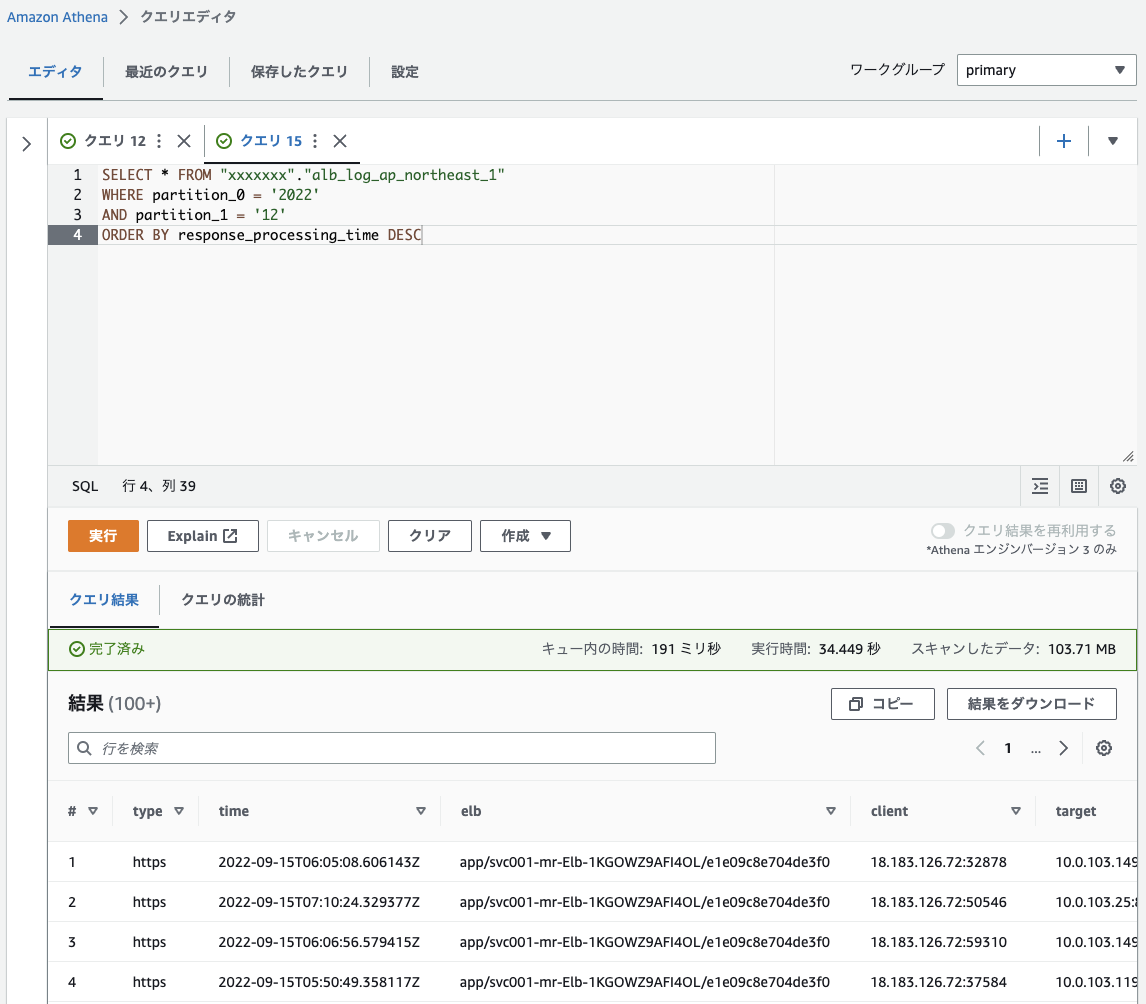The image size is (1146, 1004).
Task: Expand the 作成 dropdown button
Action: click(x=525, y=536)
